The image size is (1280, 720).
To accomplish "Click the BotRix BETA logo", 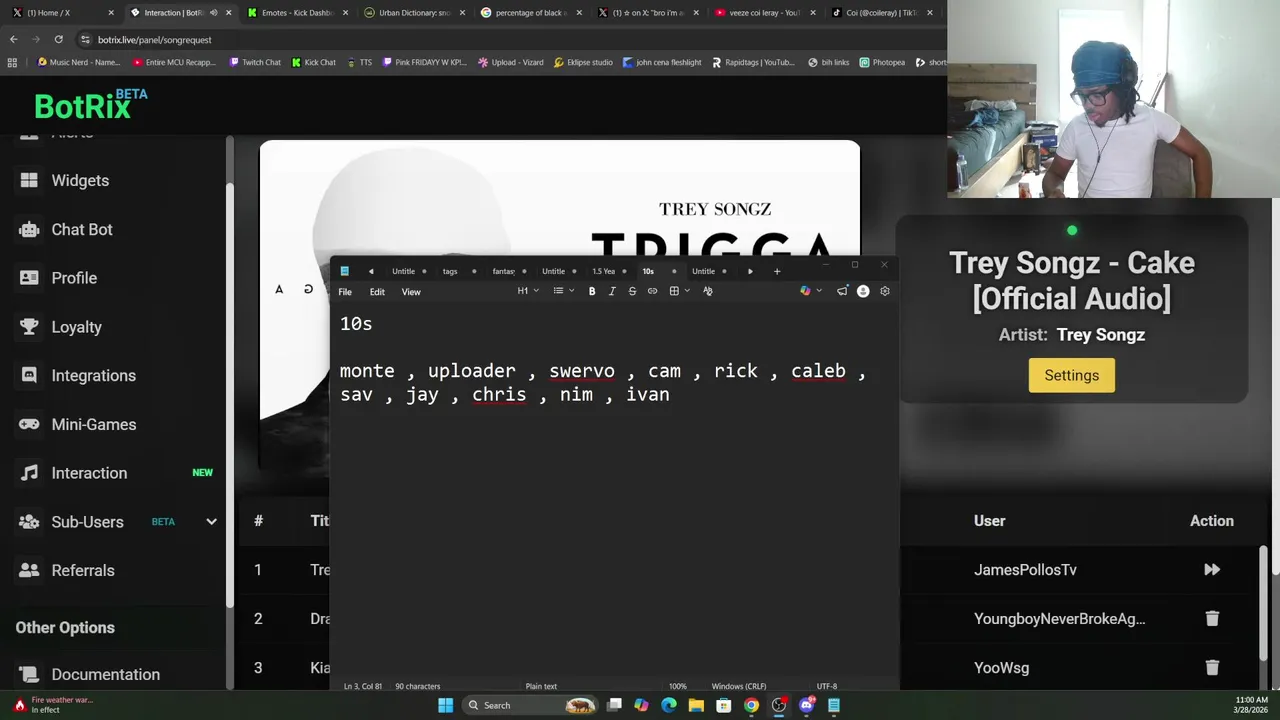I will click(90, 104).
